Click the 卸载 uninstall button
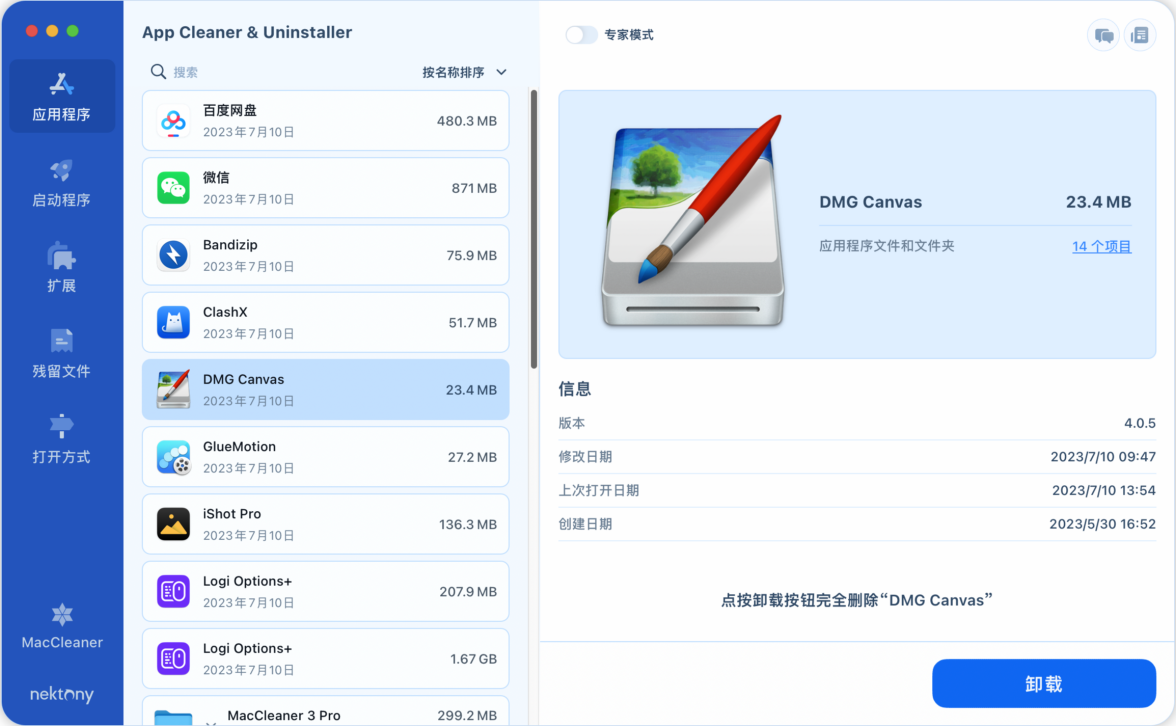The height and width of the screenshot is (726, 1176). 1043,683
